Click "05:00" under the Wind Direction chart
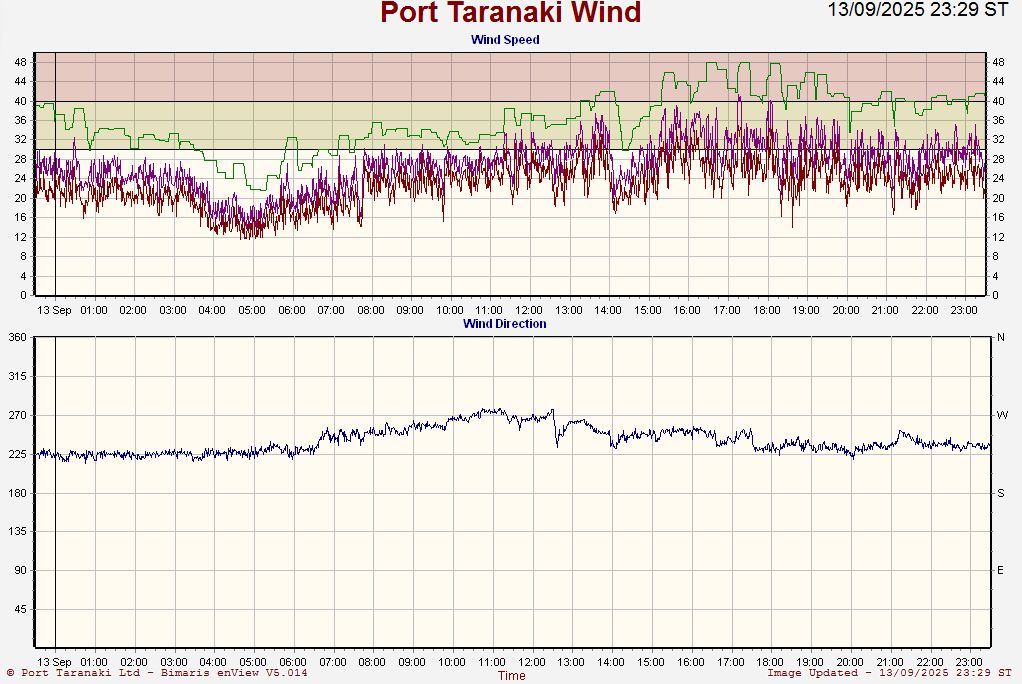Image resolution: width=1022 pixels, height=684 pixels. (x=253, y=662)
